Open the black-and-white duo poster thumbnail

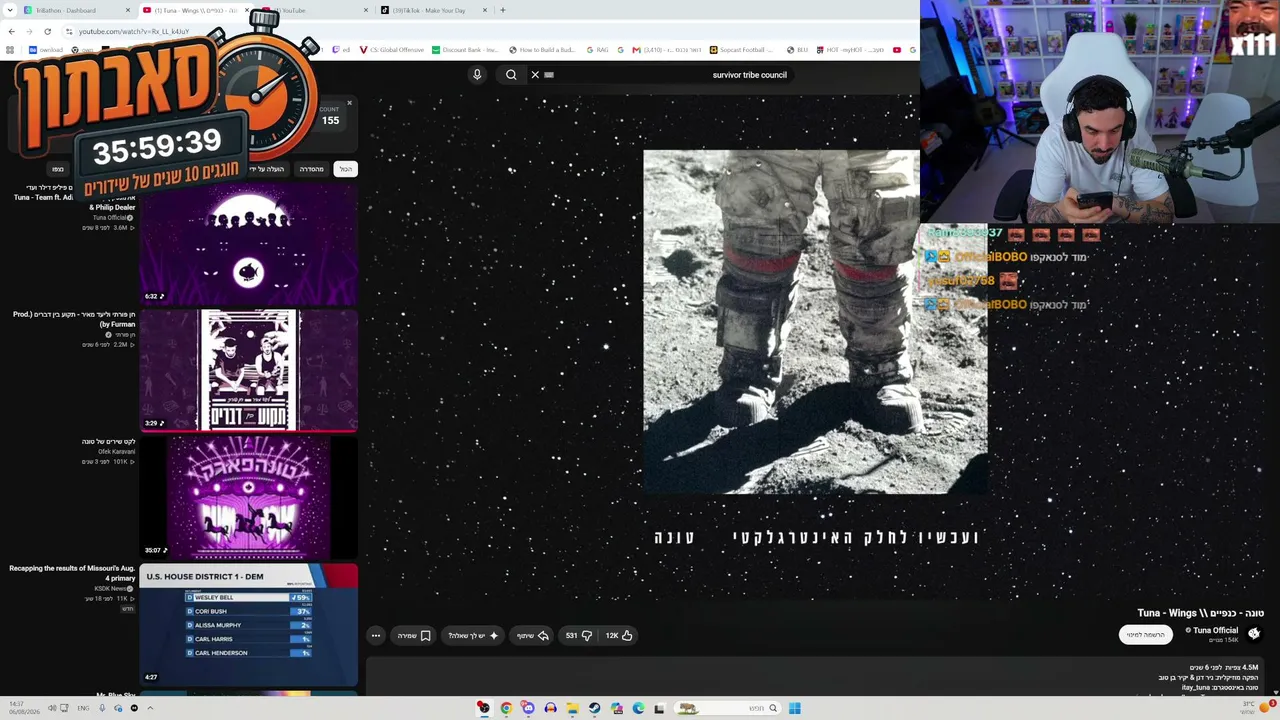pyautogui.click(x=249, y=370)
